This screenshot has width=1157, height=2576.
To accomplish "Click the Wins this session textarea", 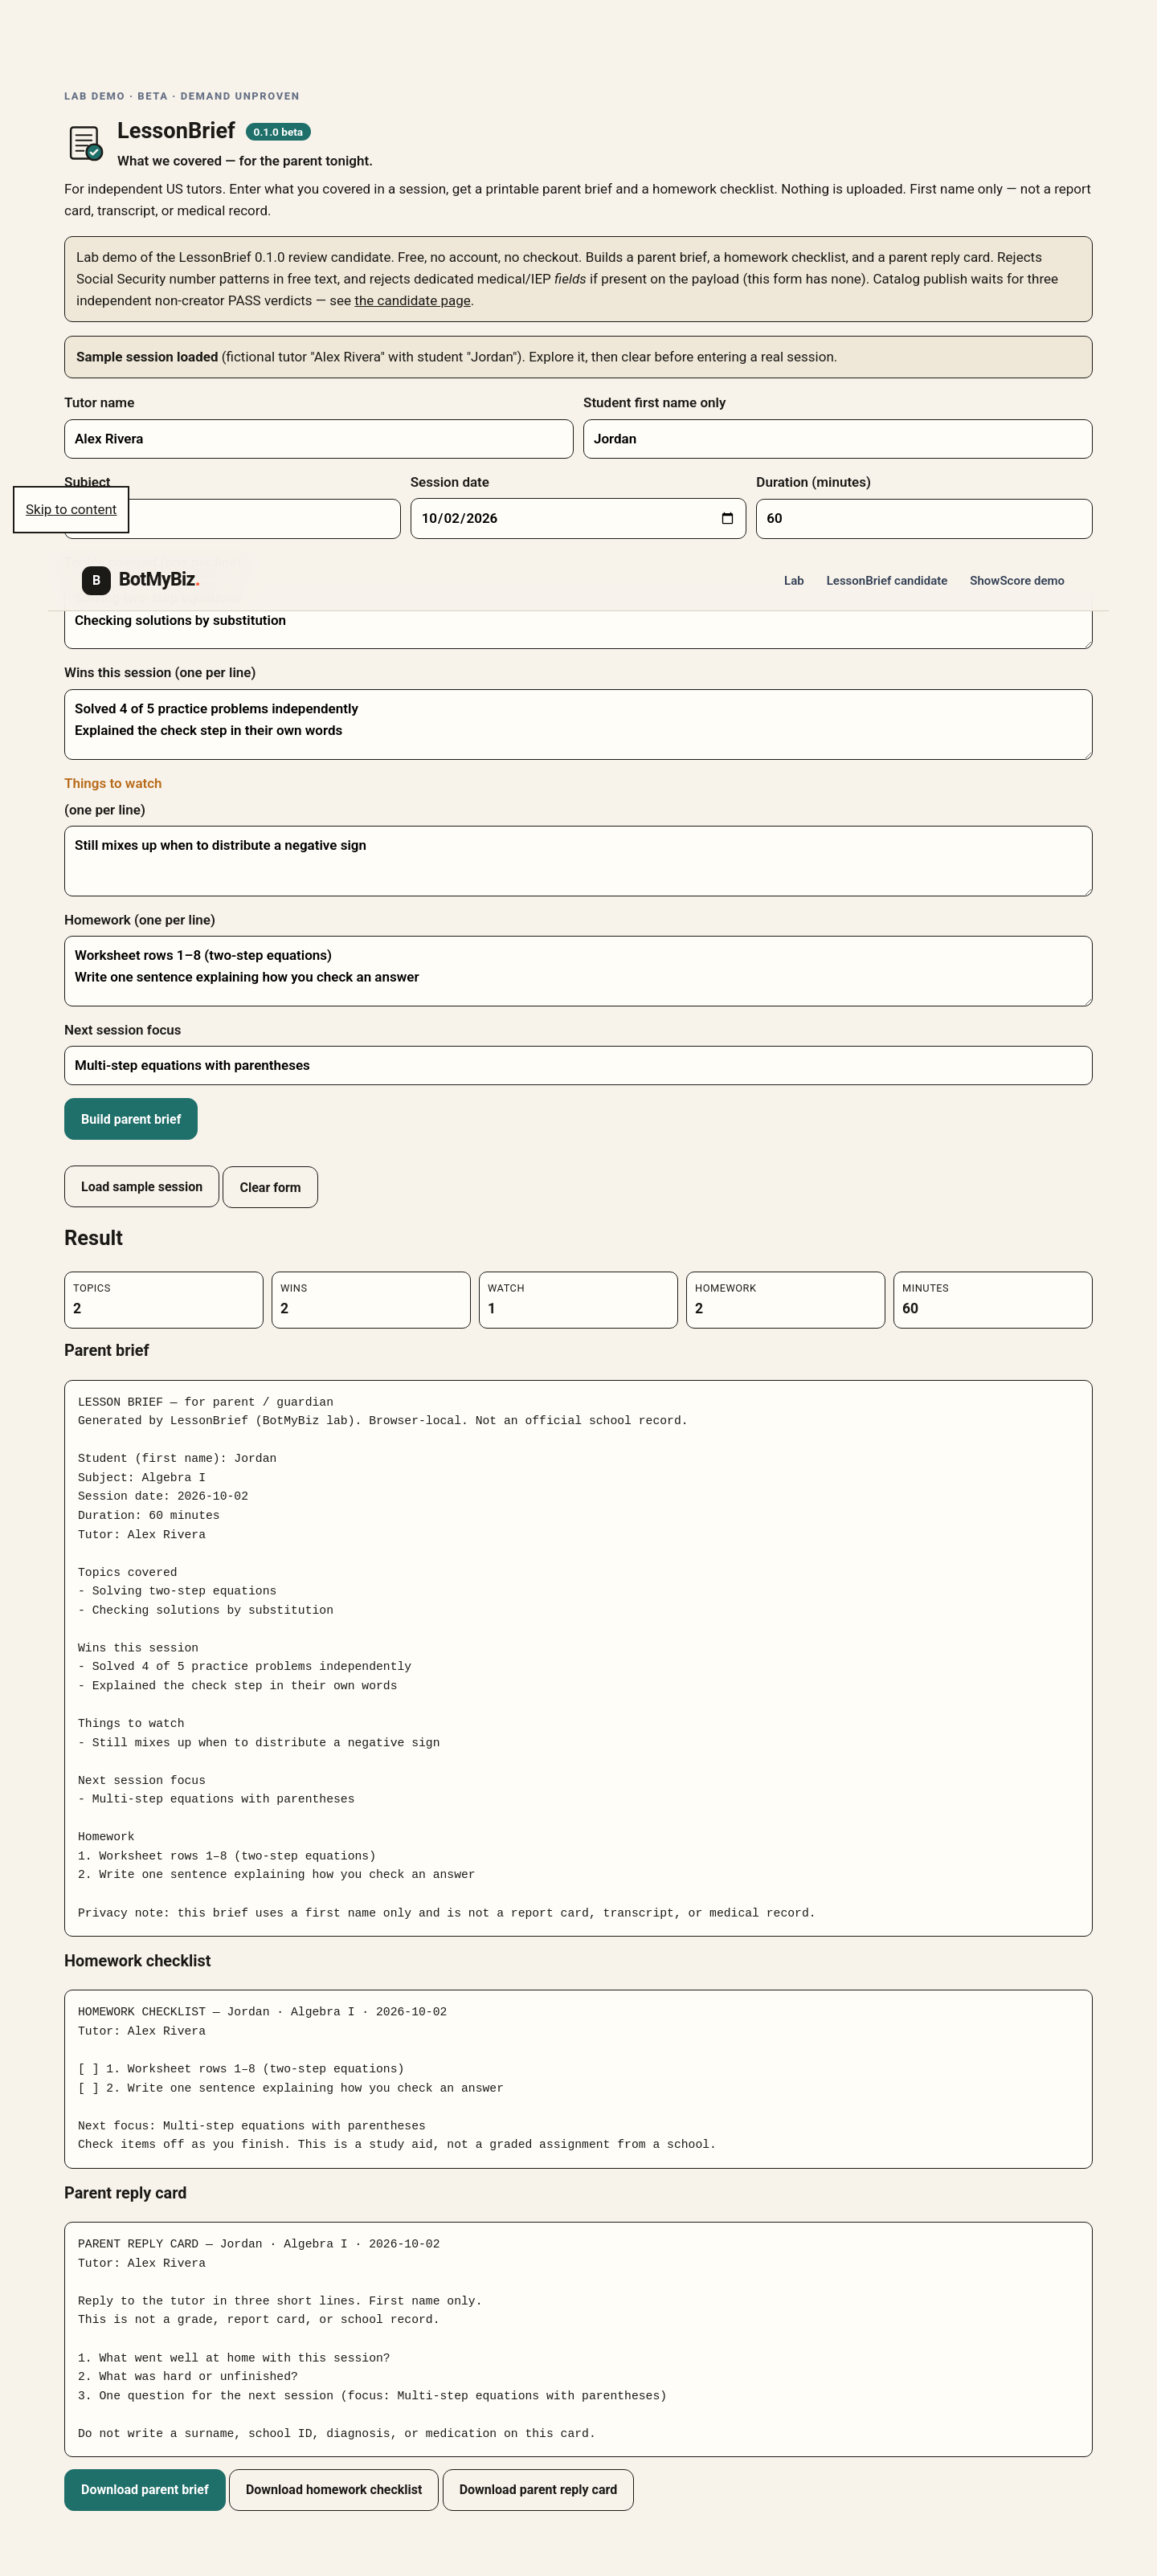I will (x=578, y=724).
